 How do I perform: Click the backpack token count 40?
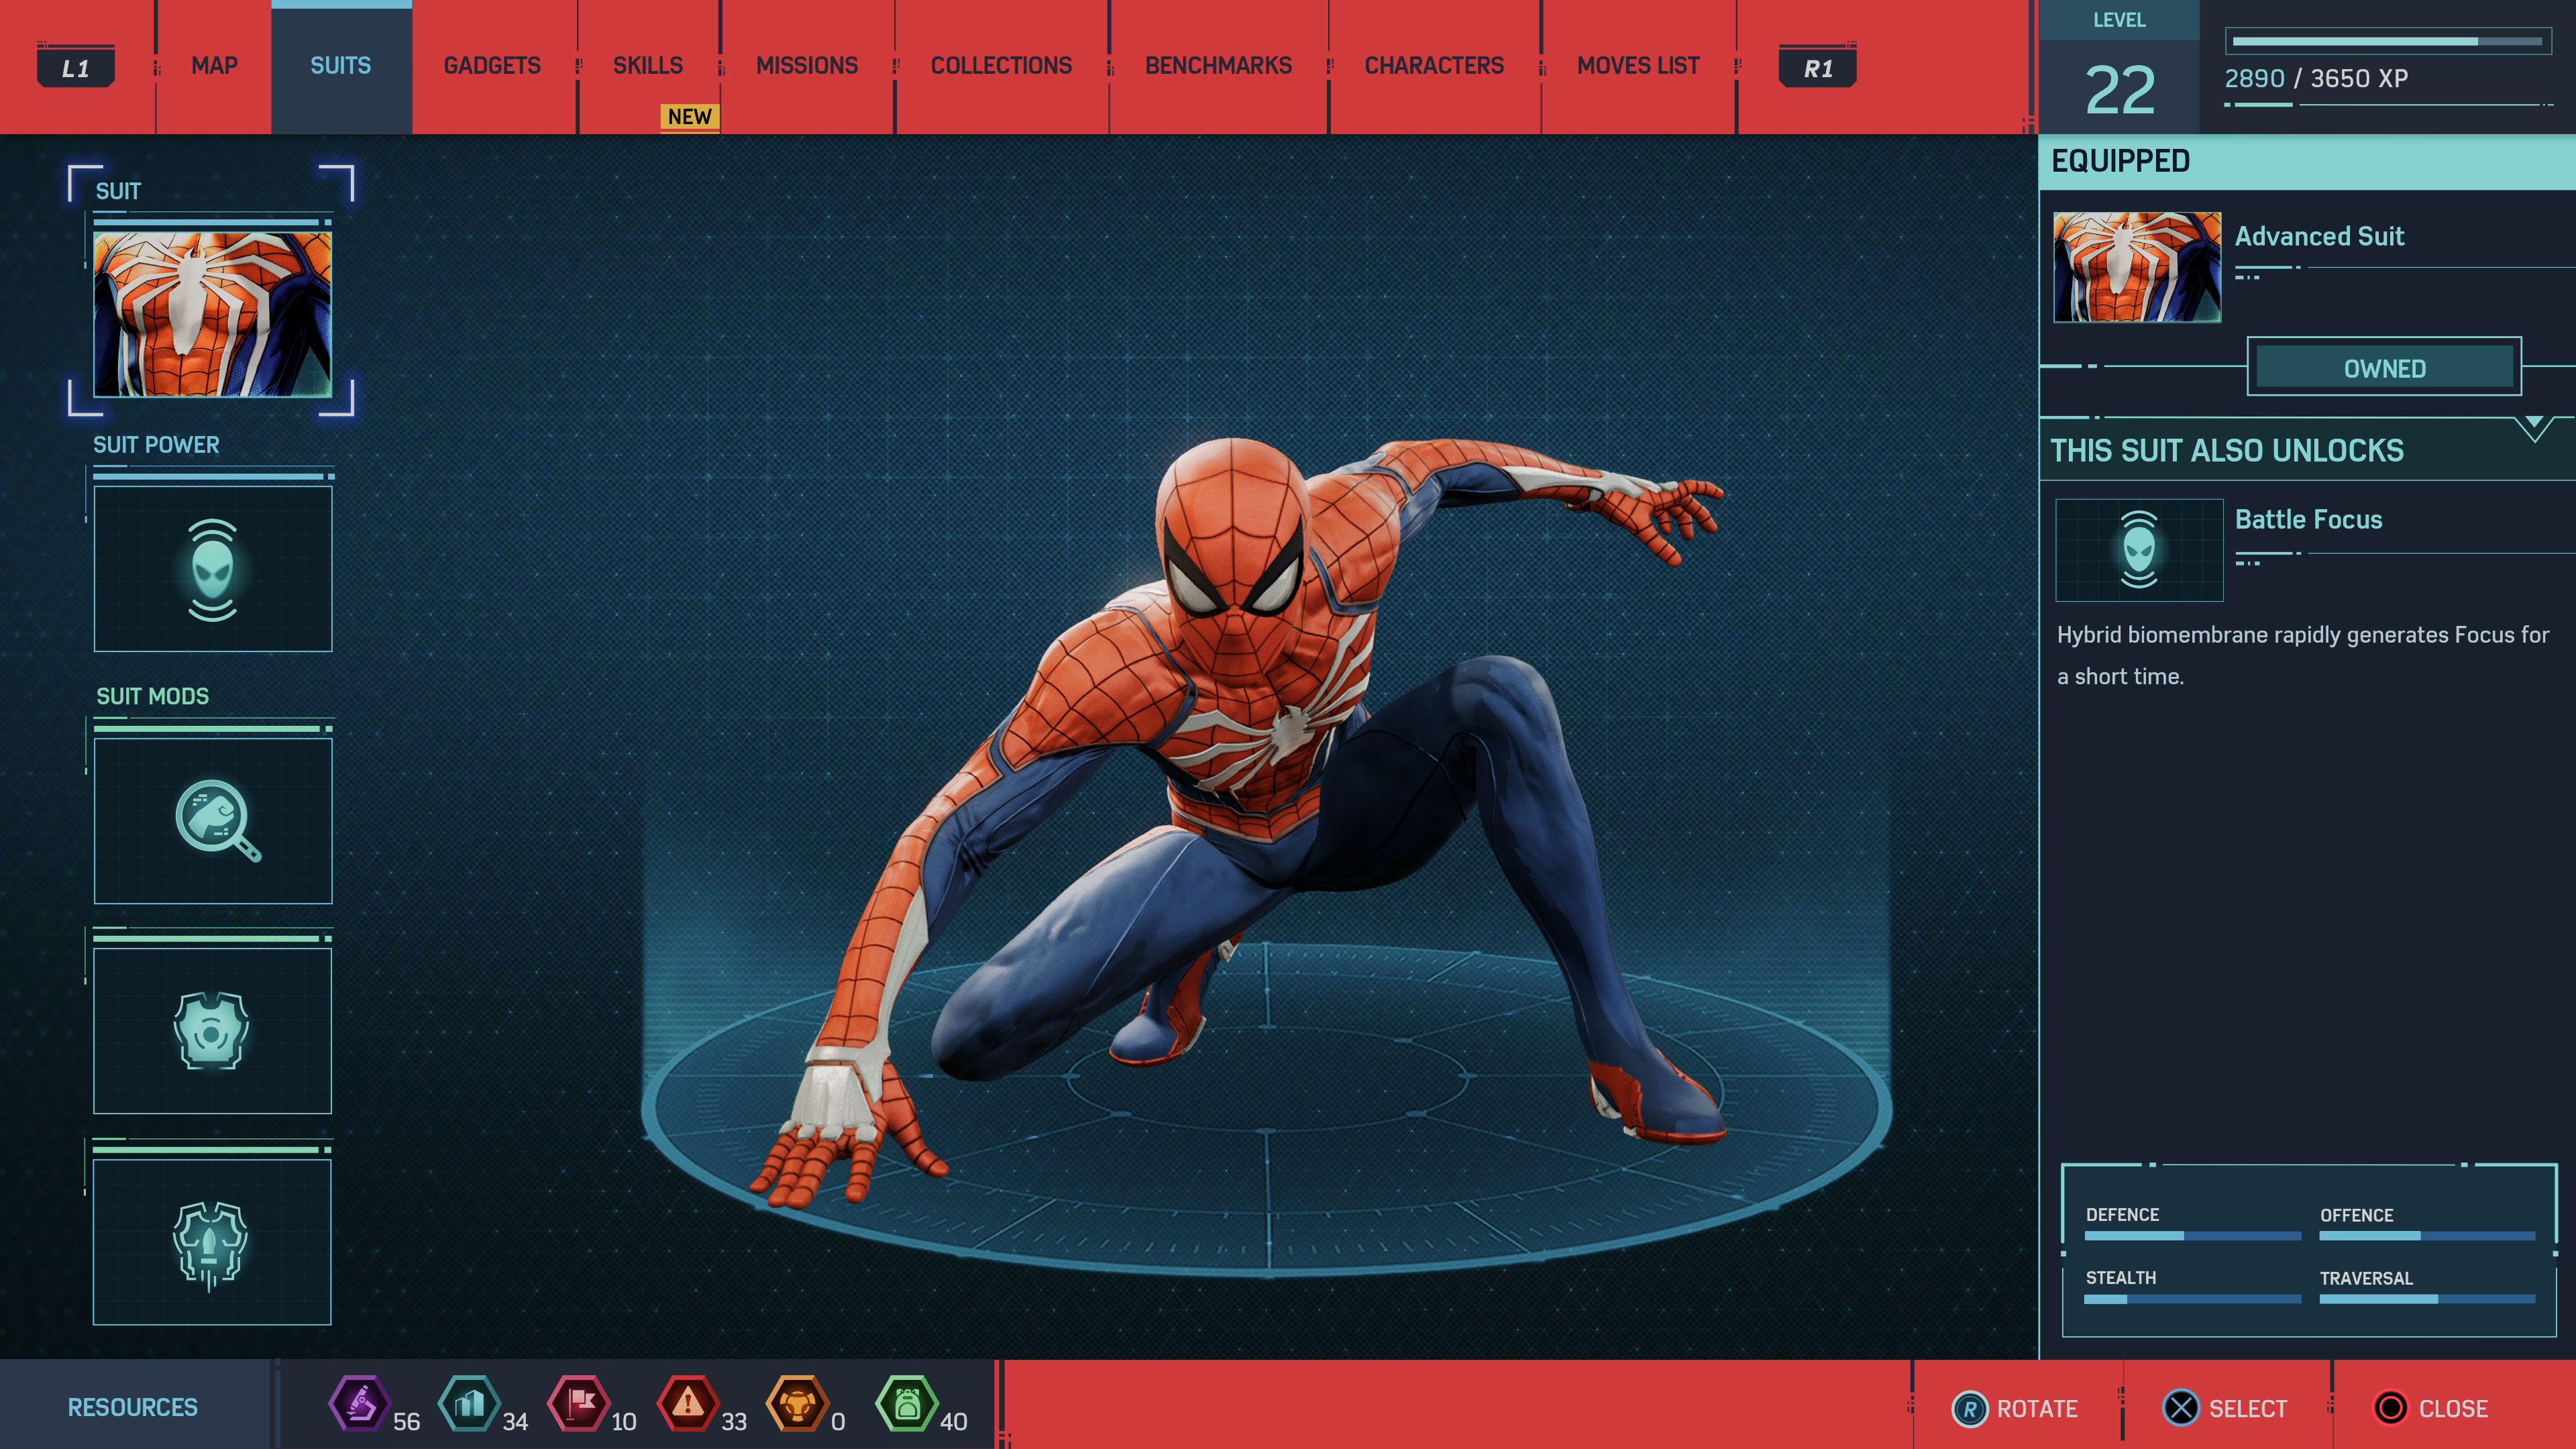coord(953,1421)
